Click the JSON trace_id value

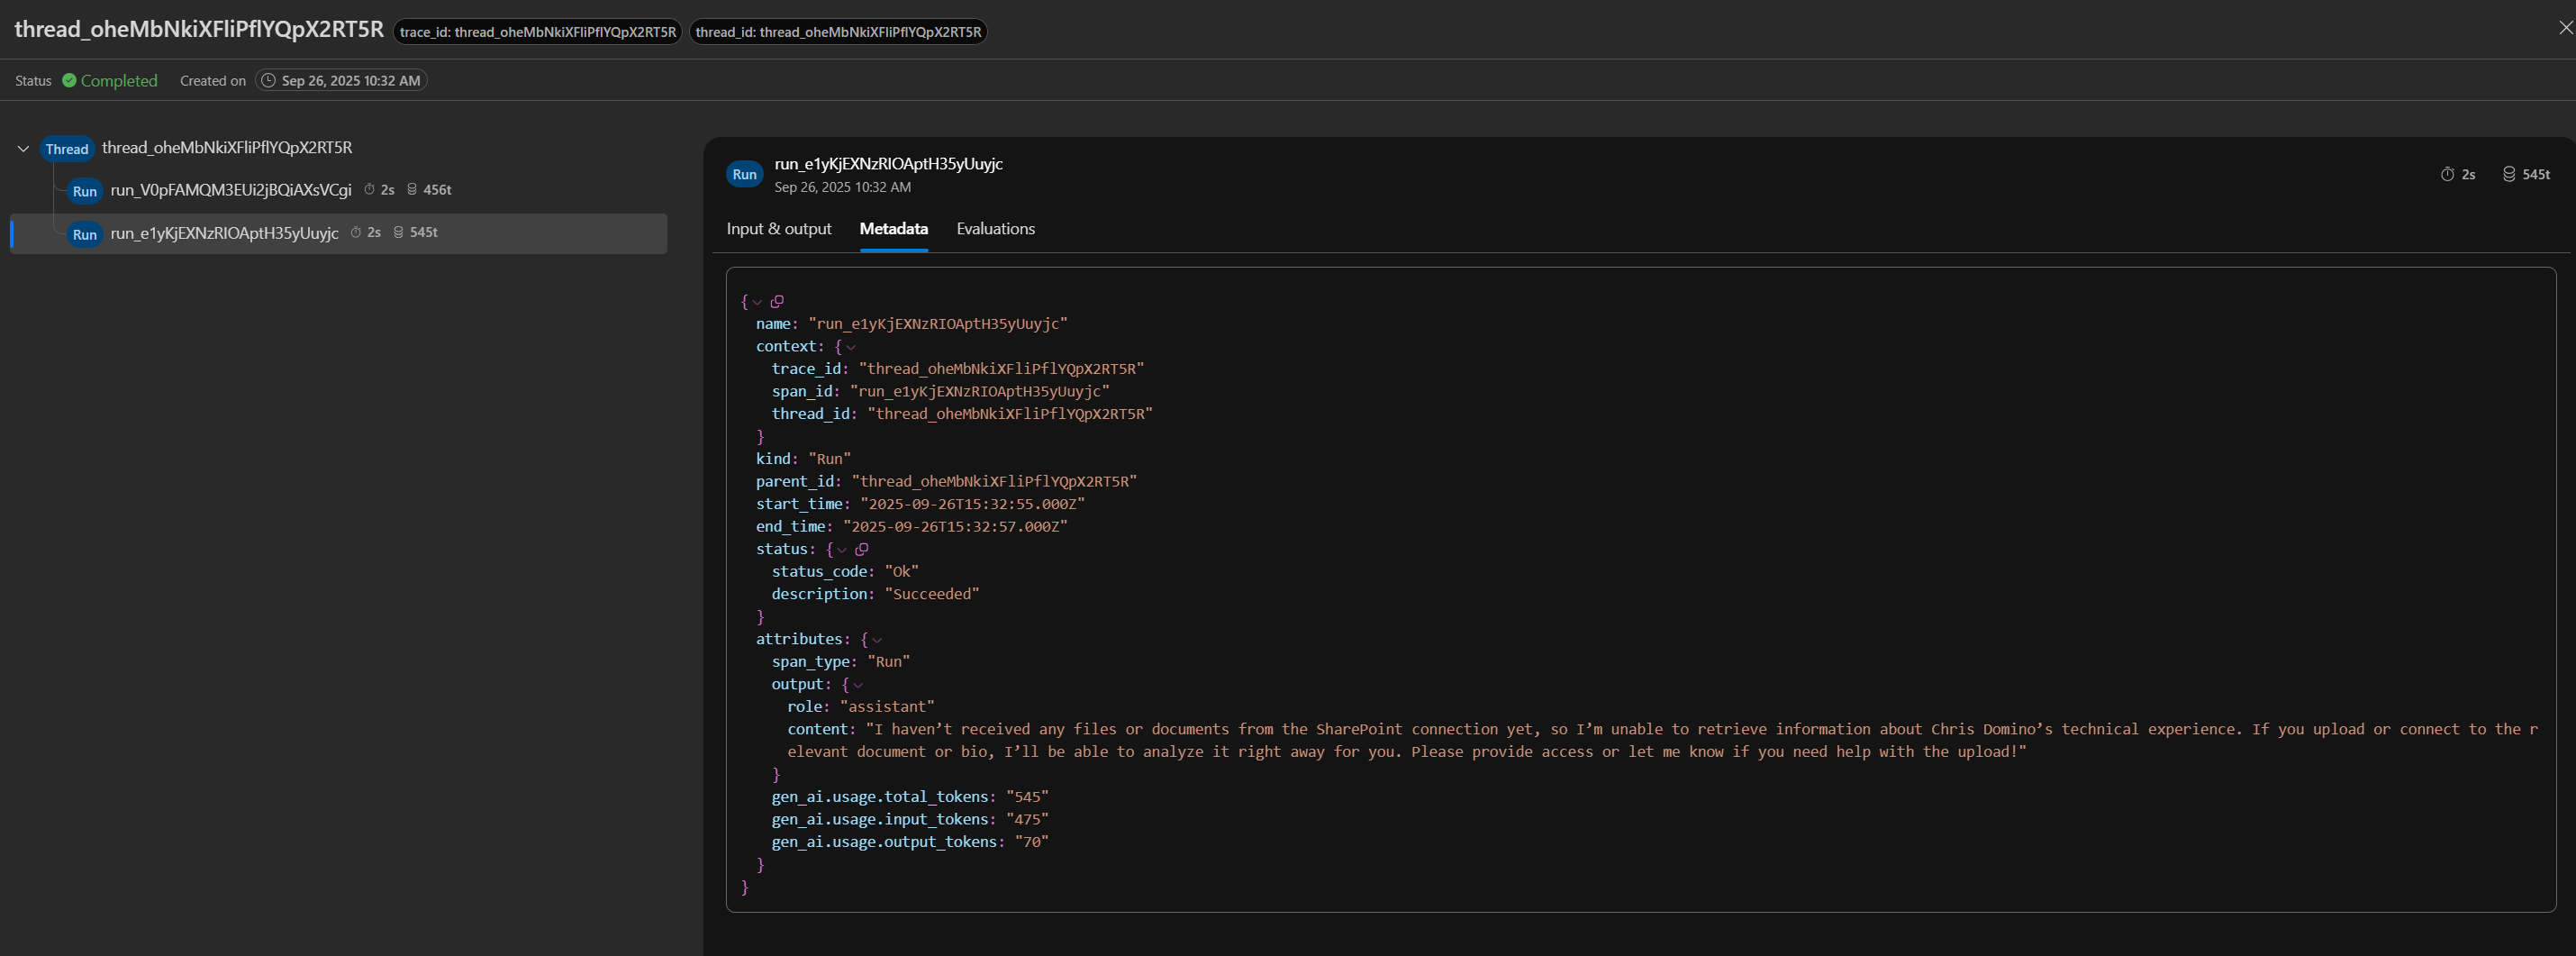tap(1002, 369)
